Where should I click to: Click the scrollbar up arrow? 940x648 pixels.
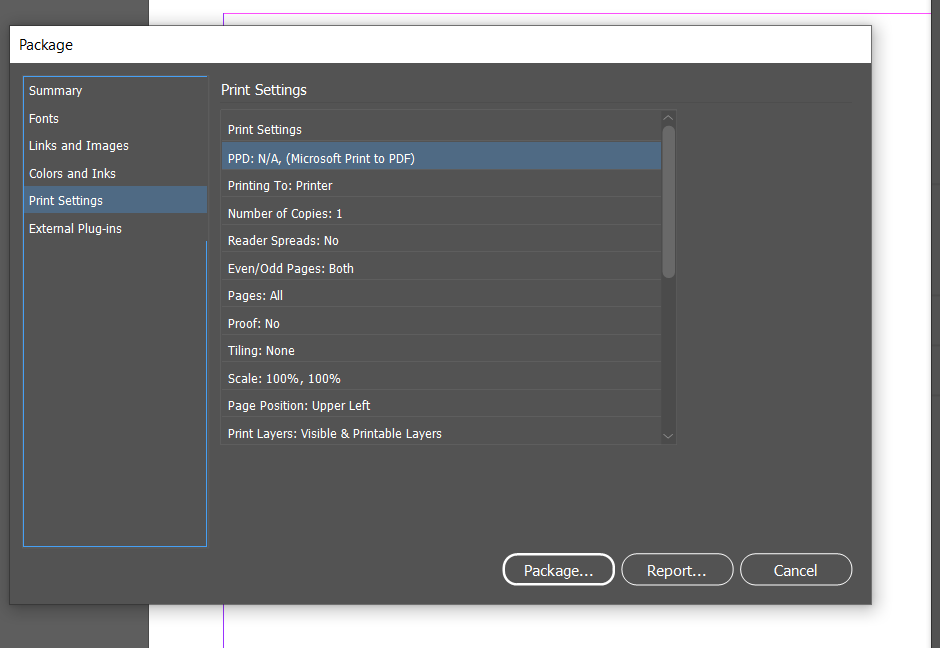point(668,117)
